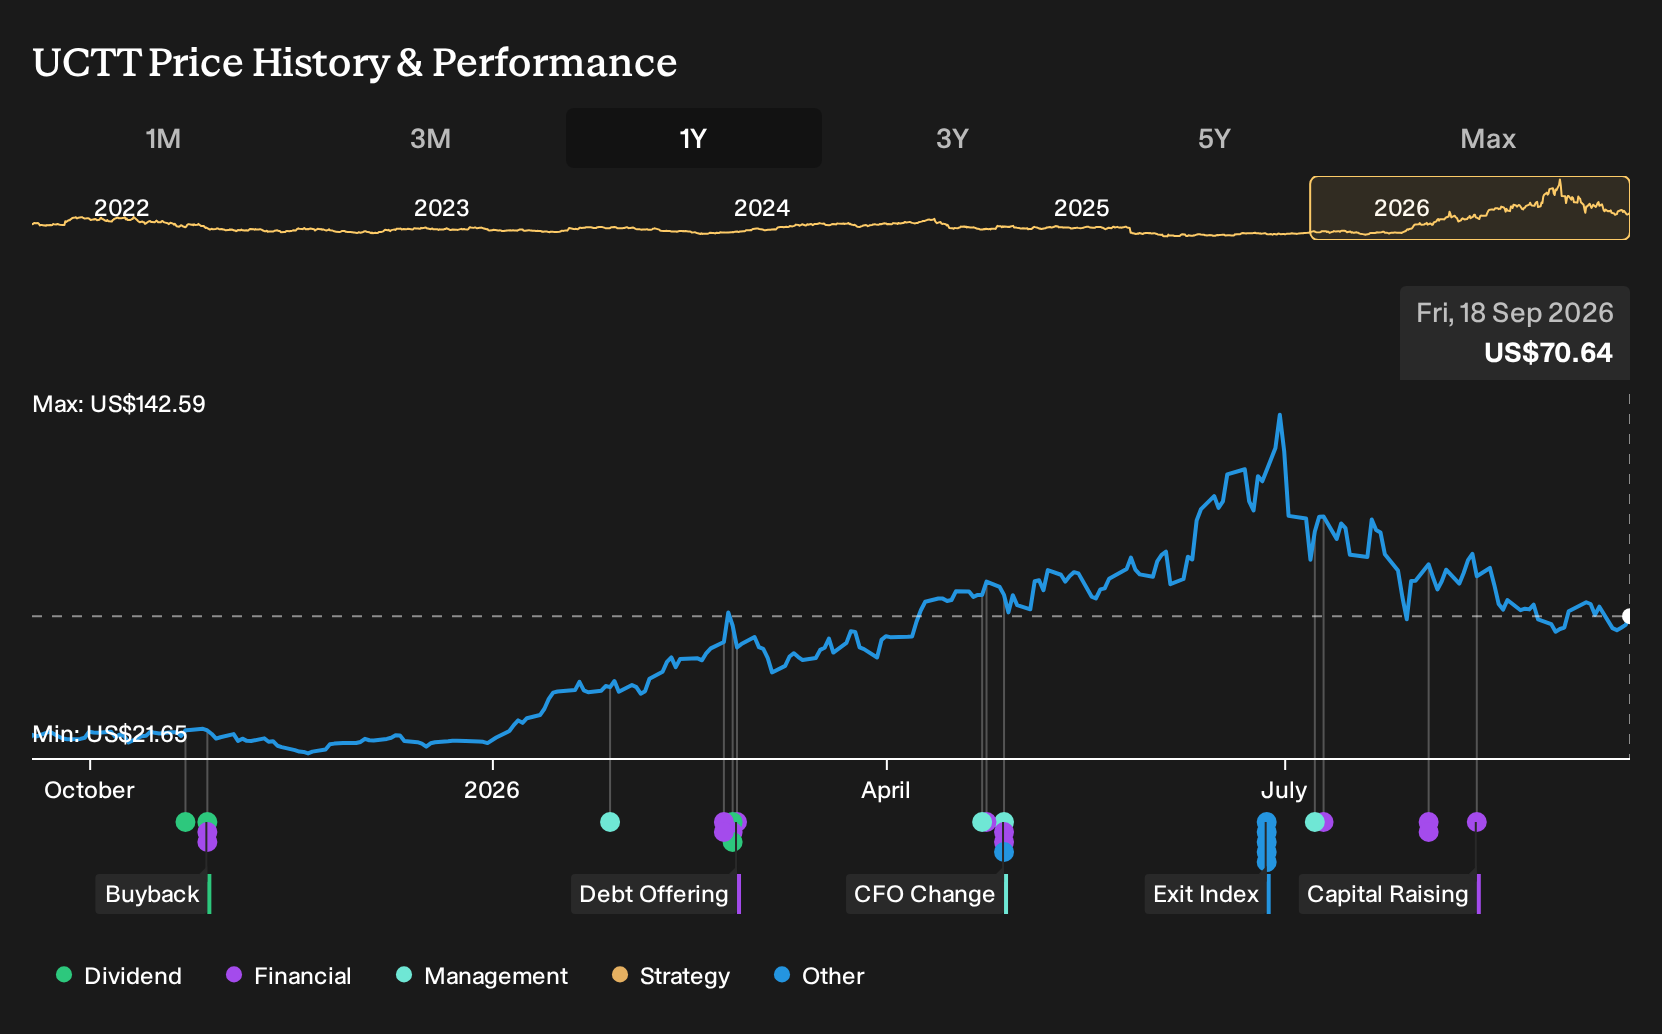Click the Min: US$21.65 label

tap(110, 734)
